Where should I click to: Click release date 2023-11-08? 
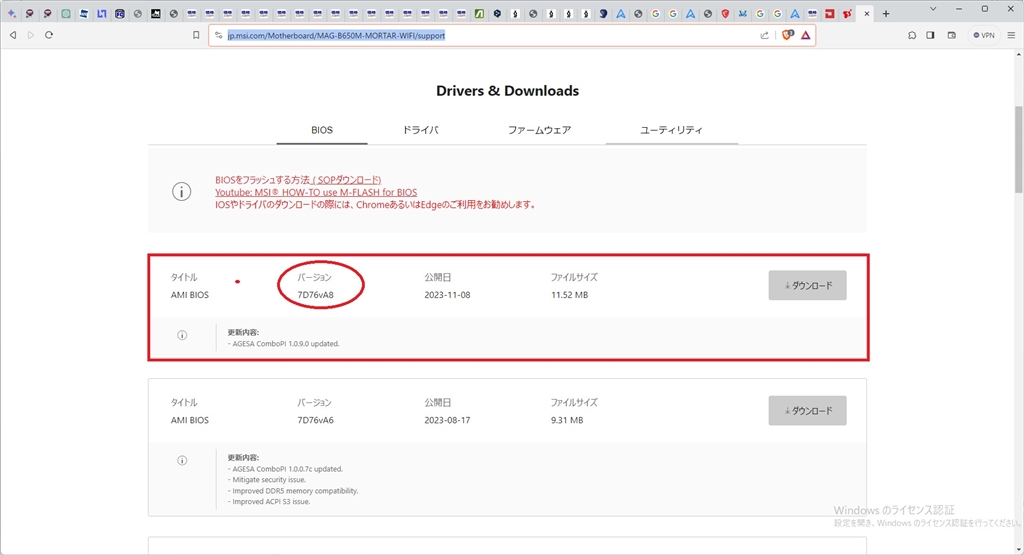click(x=447, y=294)
